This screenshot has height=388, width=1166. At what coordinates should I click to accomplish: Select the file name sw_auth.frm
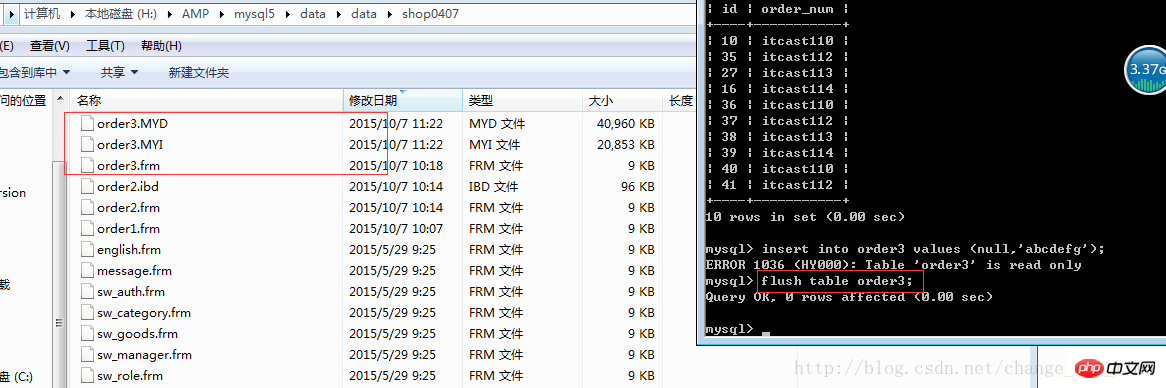point(131,291)
